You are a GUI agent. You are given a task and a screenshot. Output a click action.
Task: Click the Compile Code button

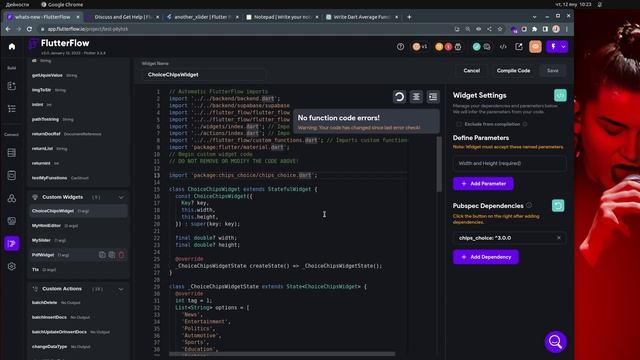[513, 71]
